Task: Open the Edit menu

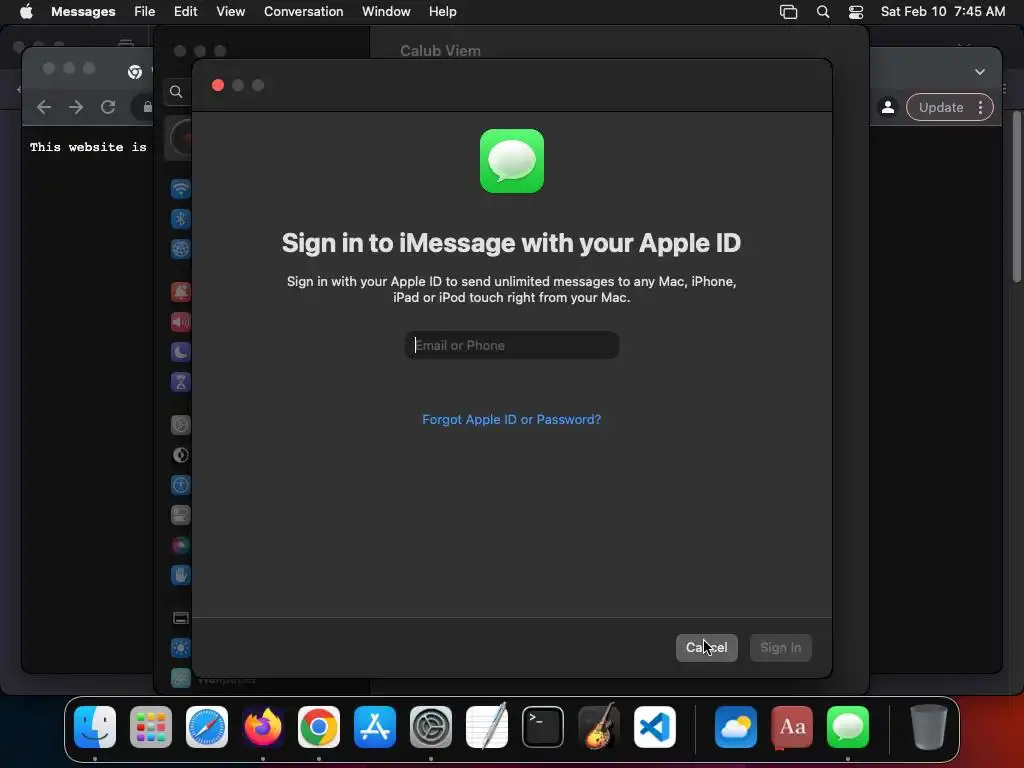Action: tap(185, 11)
